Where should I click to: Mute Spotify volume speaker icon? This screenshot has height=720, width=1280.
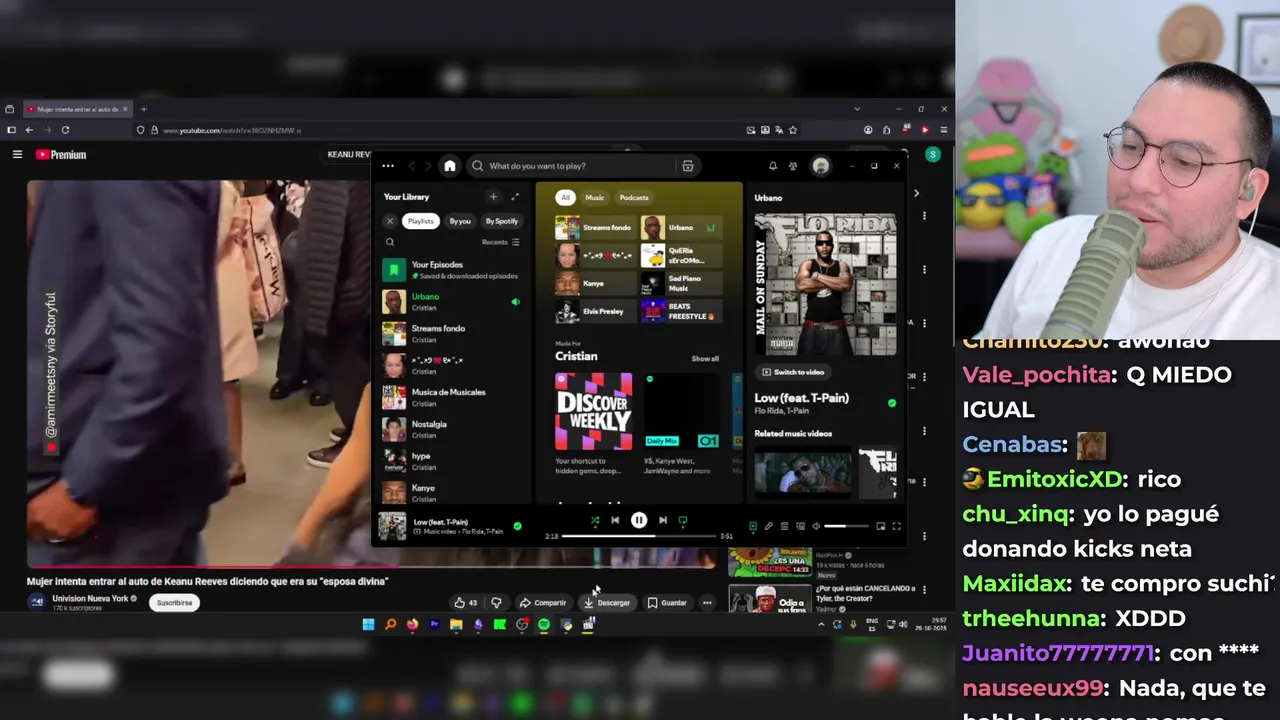816,526
